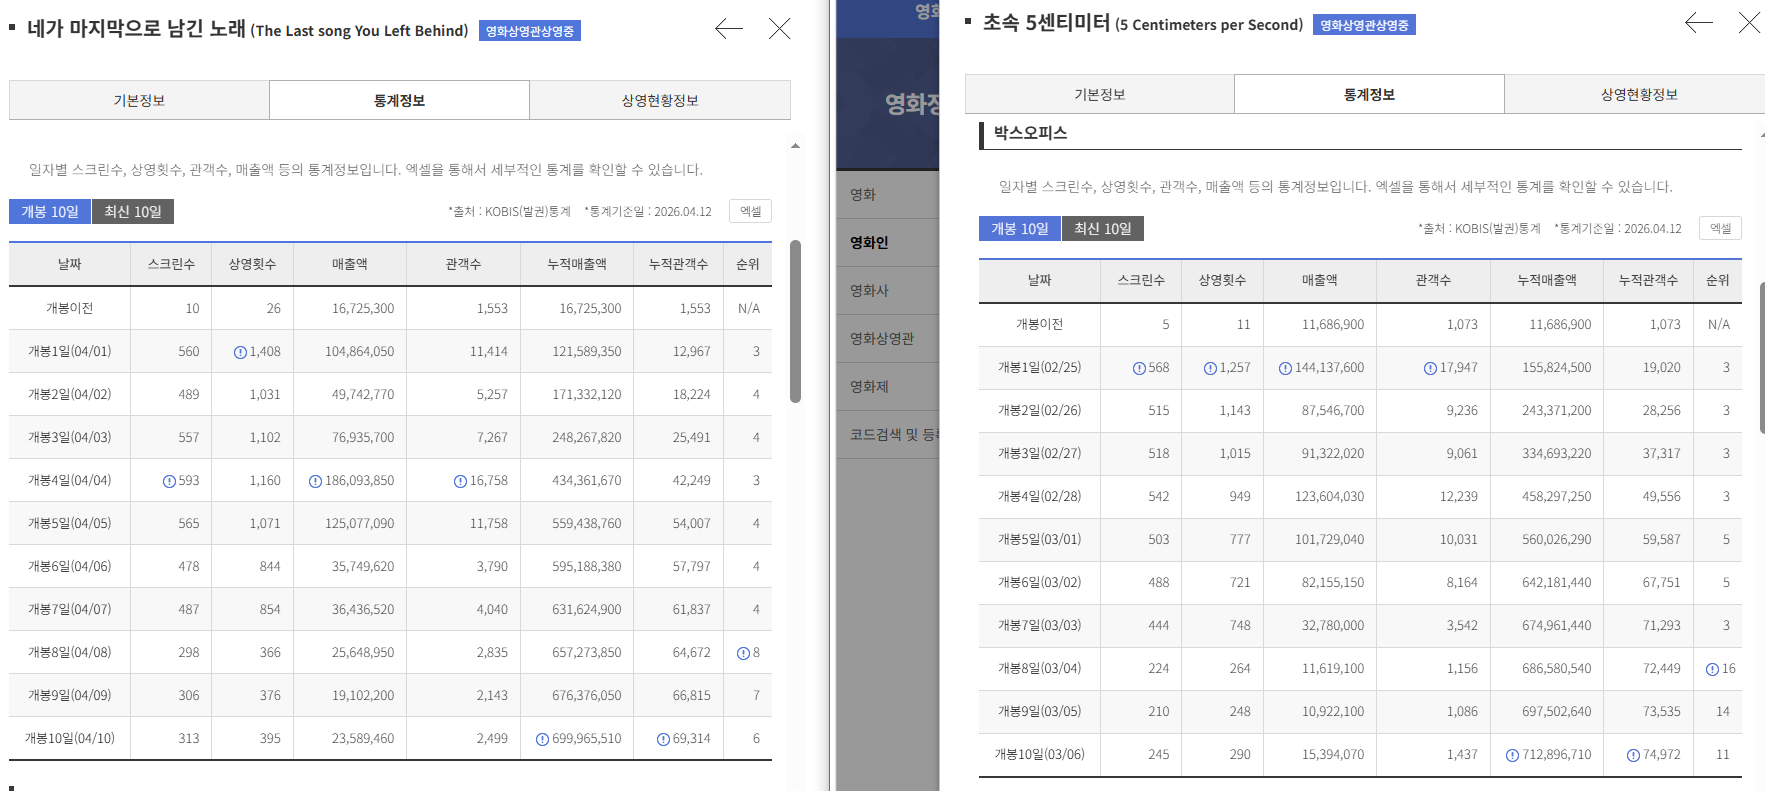Image resolution: width=1765 pixels, height=791 pixels.
Task: Click the 개봉10일(03/06) row label
Action: point(1040,755)
